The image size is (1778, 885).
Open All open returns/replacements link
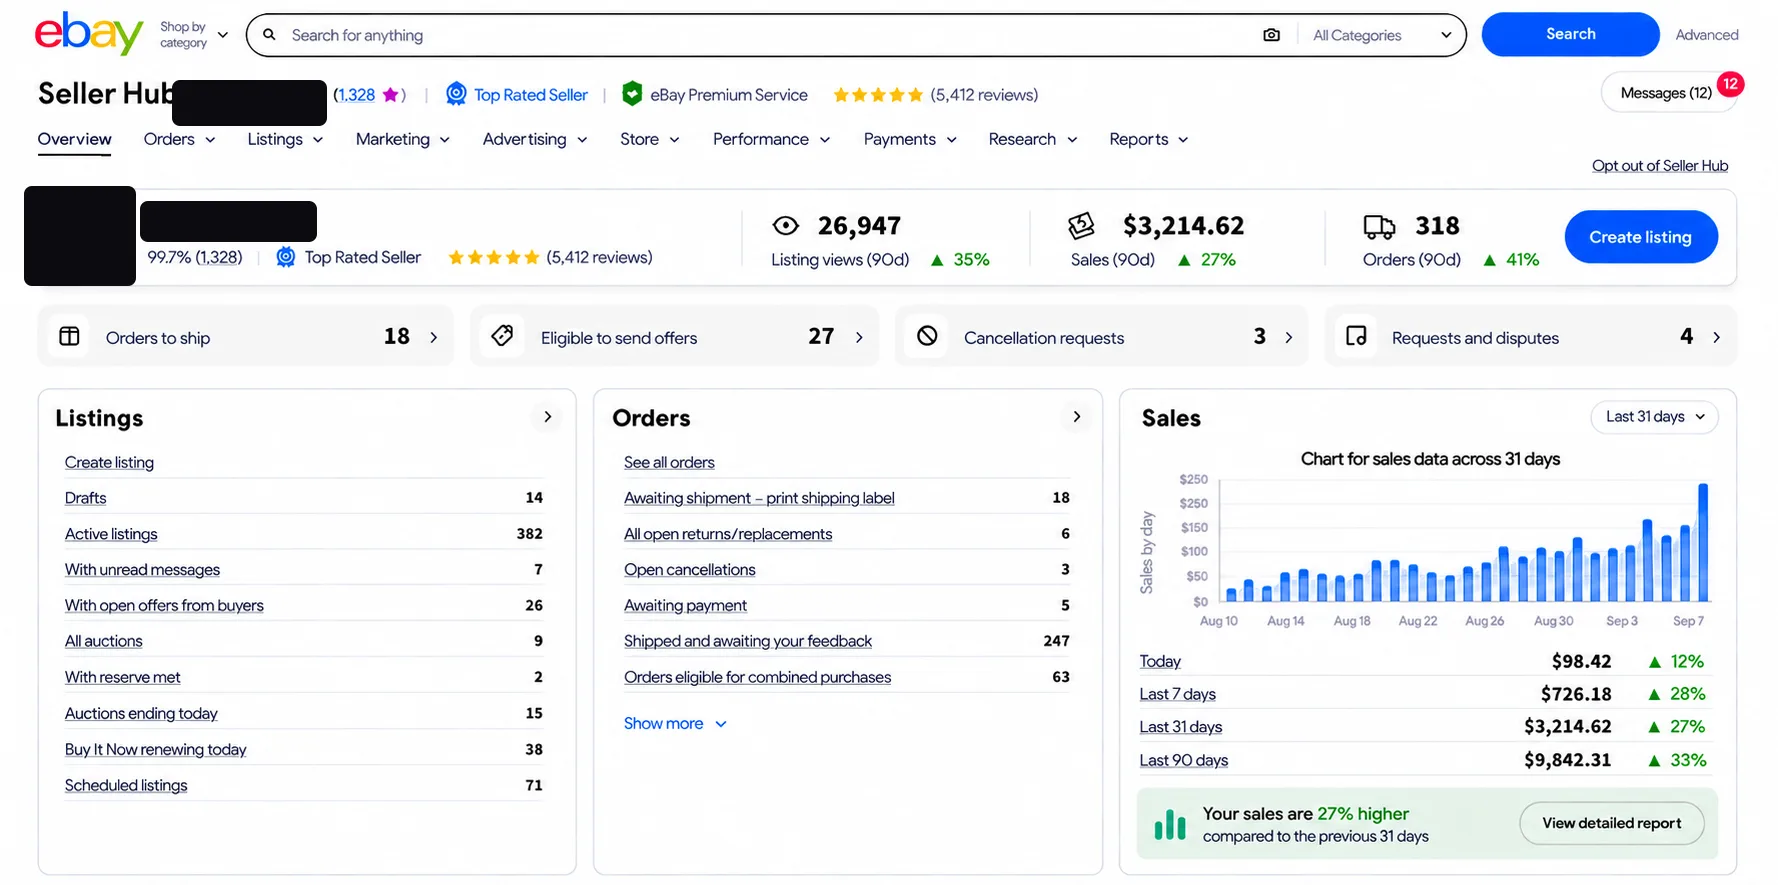coord(728,534)
